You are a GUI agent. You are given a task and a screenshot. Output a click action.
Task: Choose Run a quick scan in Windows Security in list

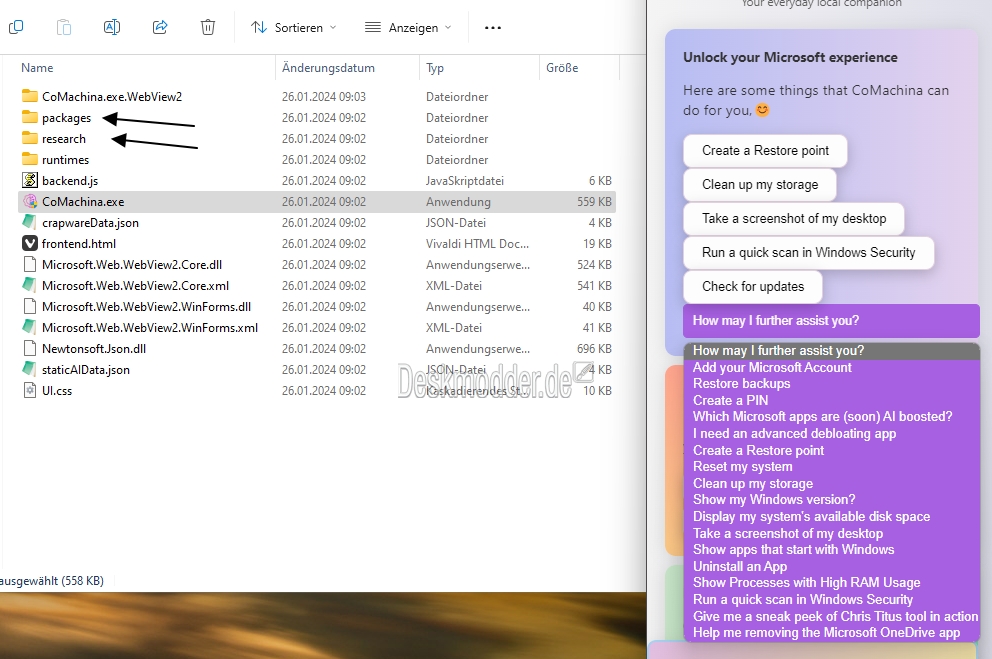[x=832, y=600]
